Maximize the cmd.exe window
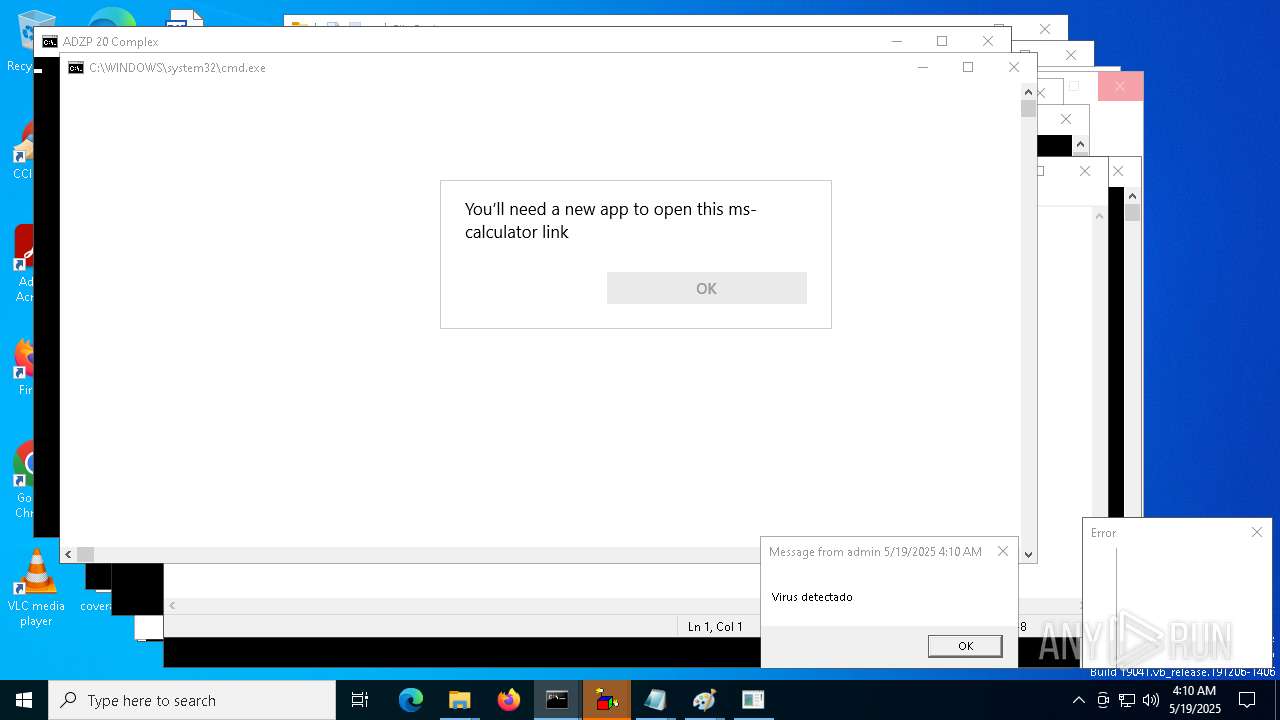Screen dimensions: 1280x720 coord(967,67)
